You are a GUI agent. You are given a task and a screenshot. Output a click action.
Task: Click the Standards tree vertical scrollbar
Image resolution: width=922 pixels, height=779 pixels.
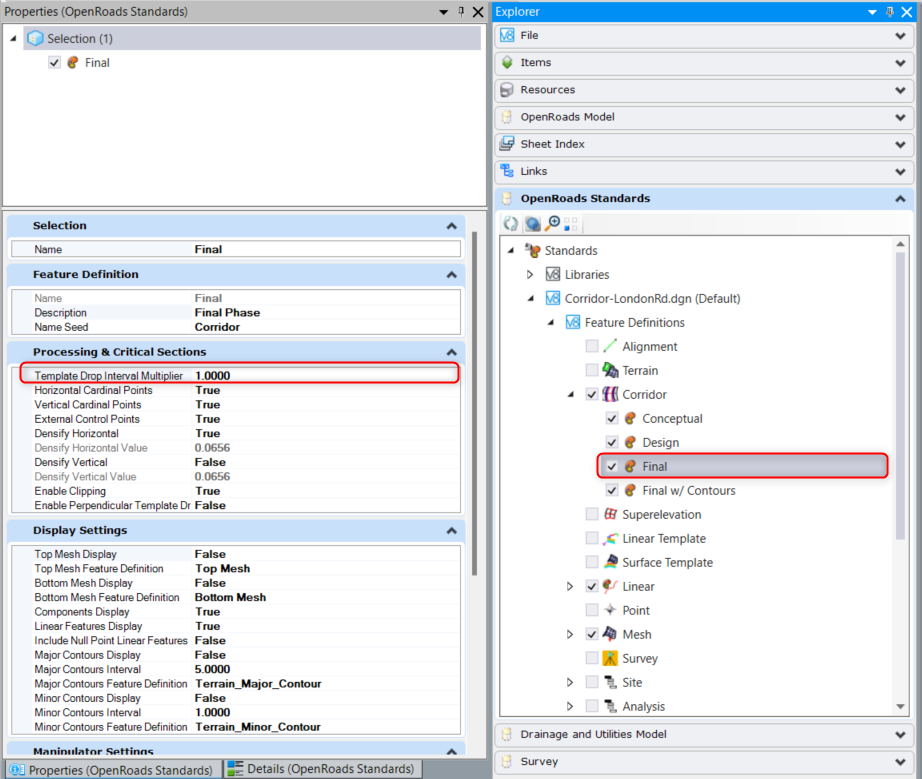pyautogui.click(x=900, y=395)
